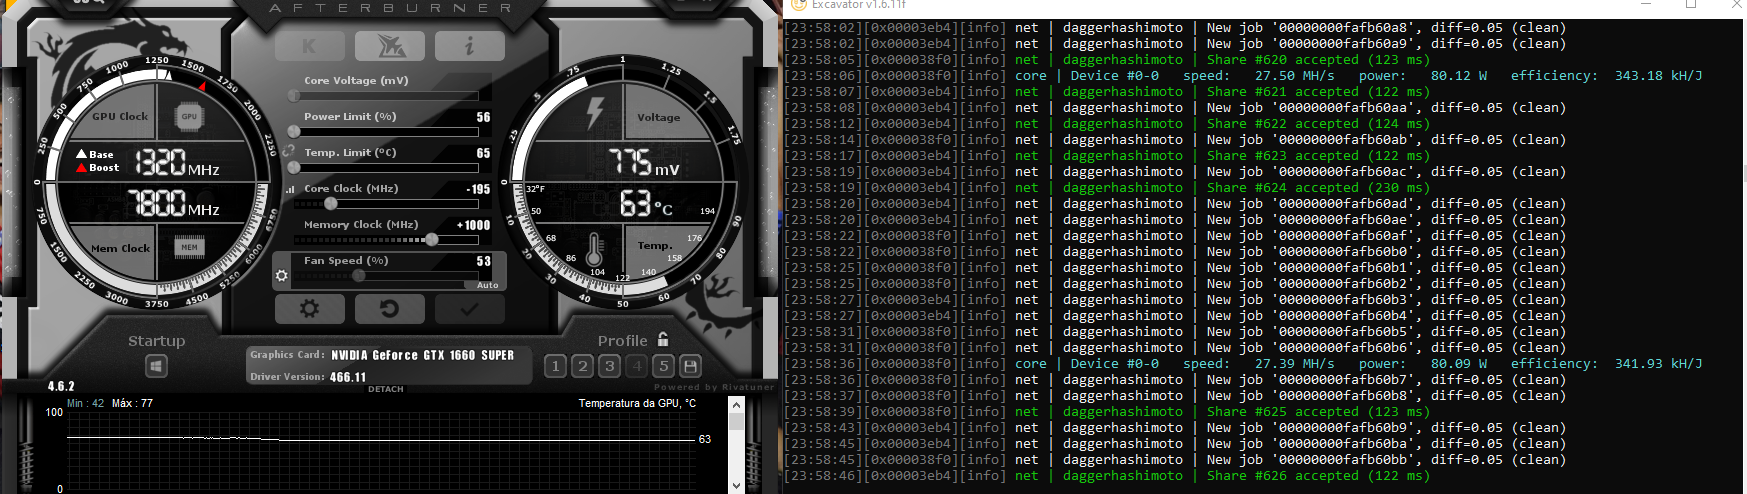Viewport: 1747px width, 494px height.
Task: Edit the Power Limit value 56
Action: coord(483,117)
